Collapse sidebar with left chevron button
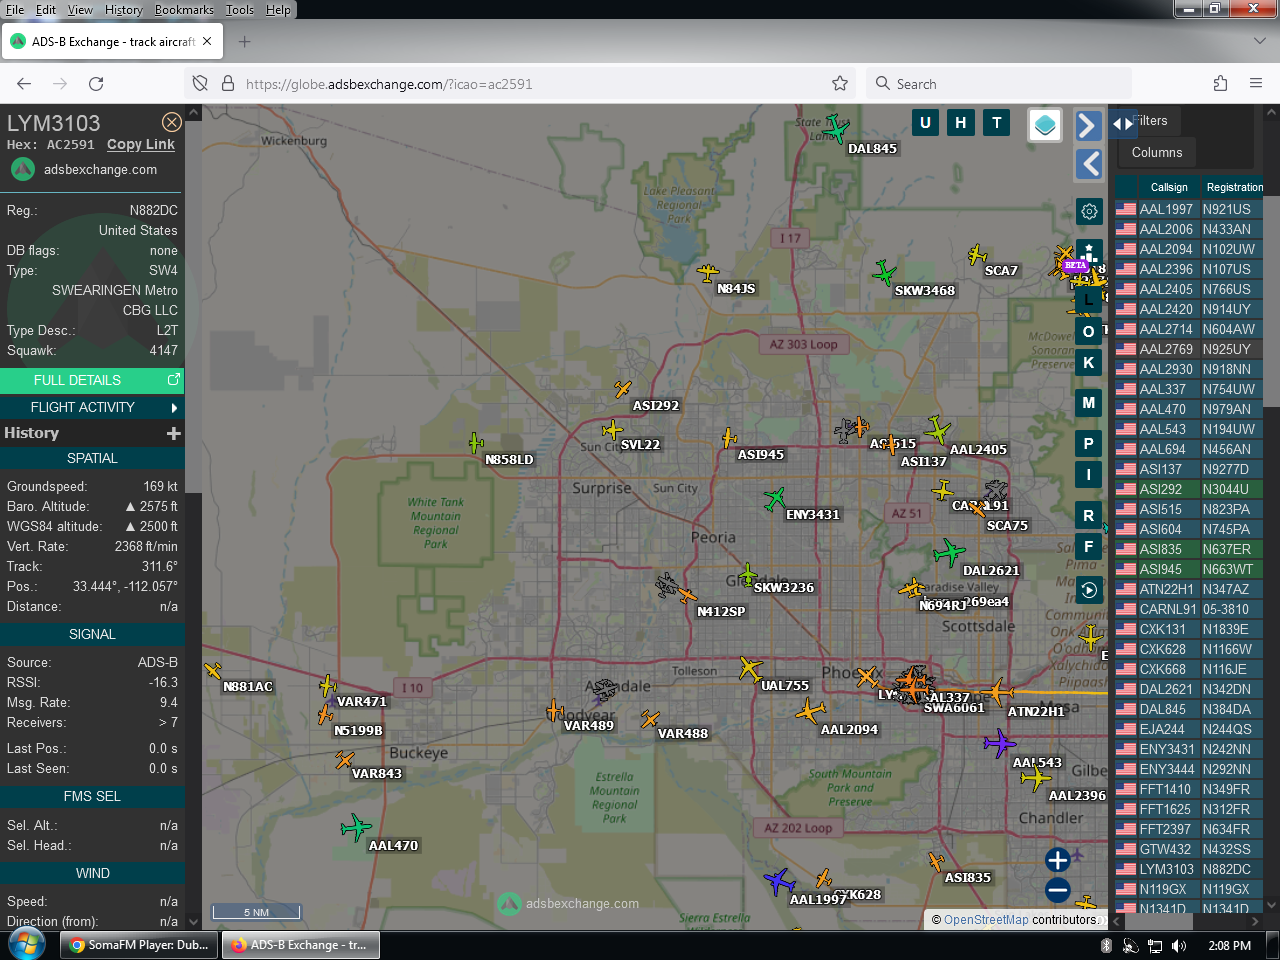The height and width of the screenshot is (960, 1280). pos(1089,164)
